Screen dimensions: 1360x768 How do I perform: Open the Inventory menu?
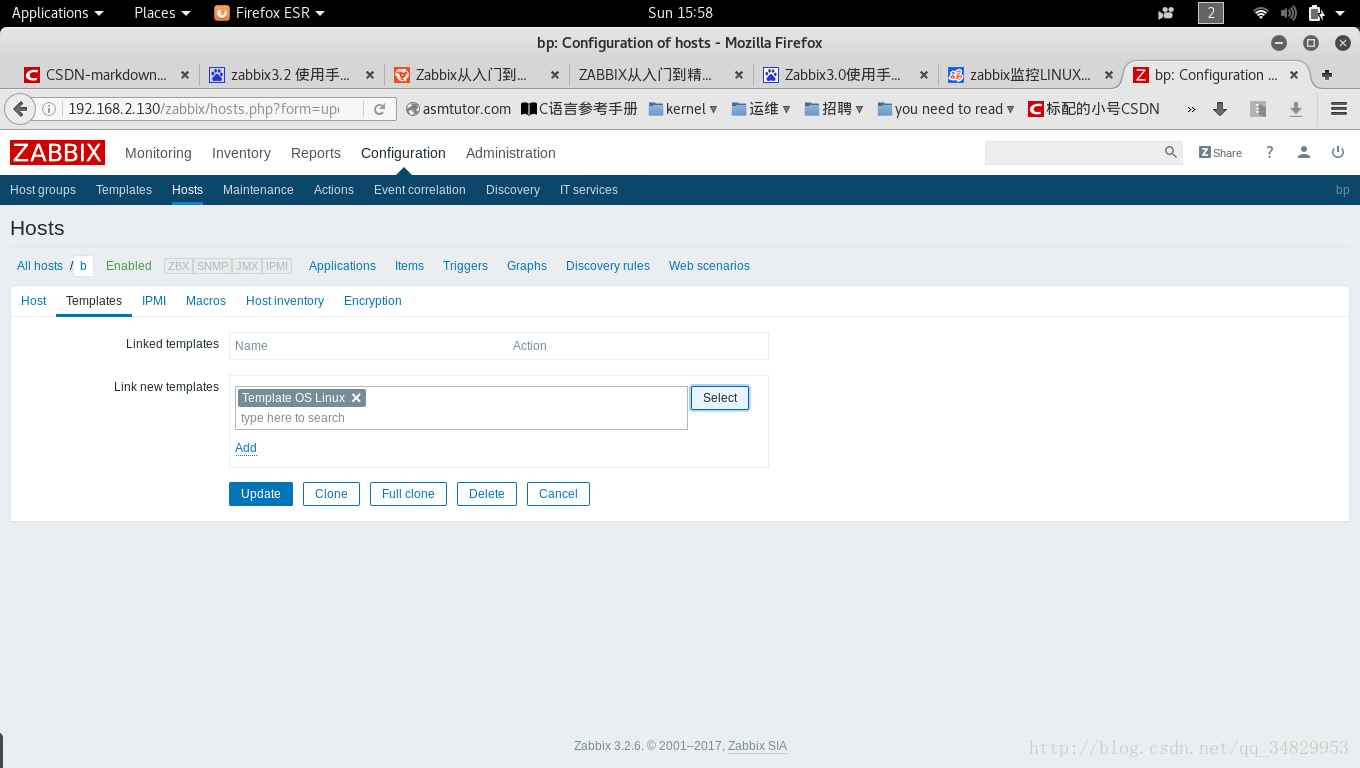pos(241,153)
